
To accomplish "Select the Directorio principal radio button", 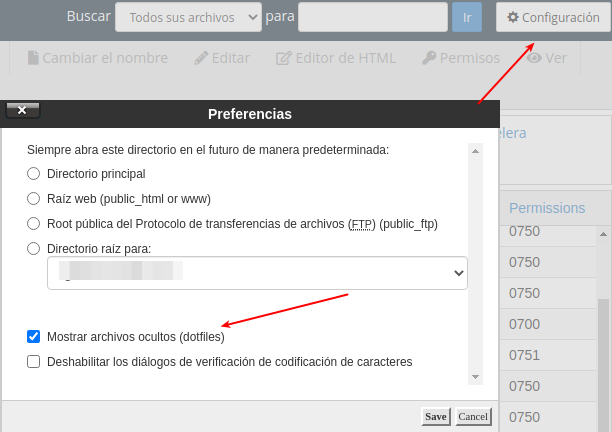I will (34, 173).
